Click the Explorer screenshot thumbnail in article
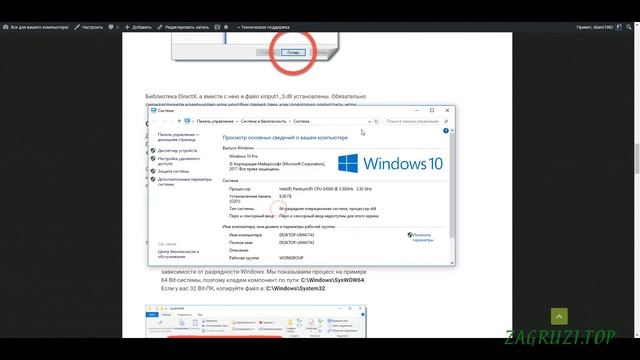 click(256, 321)
